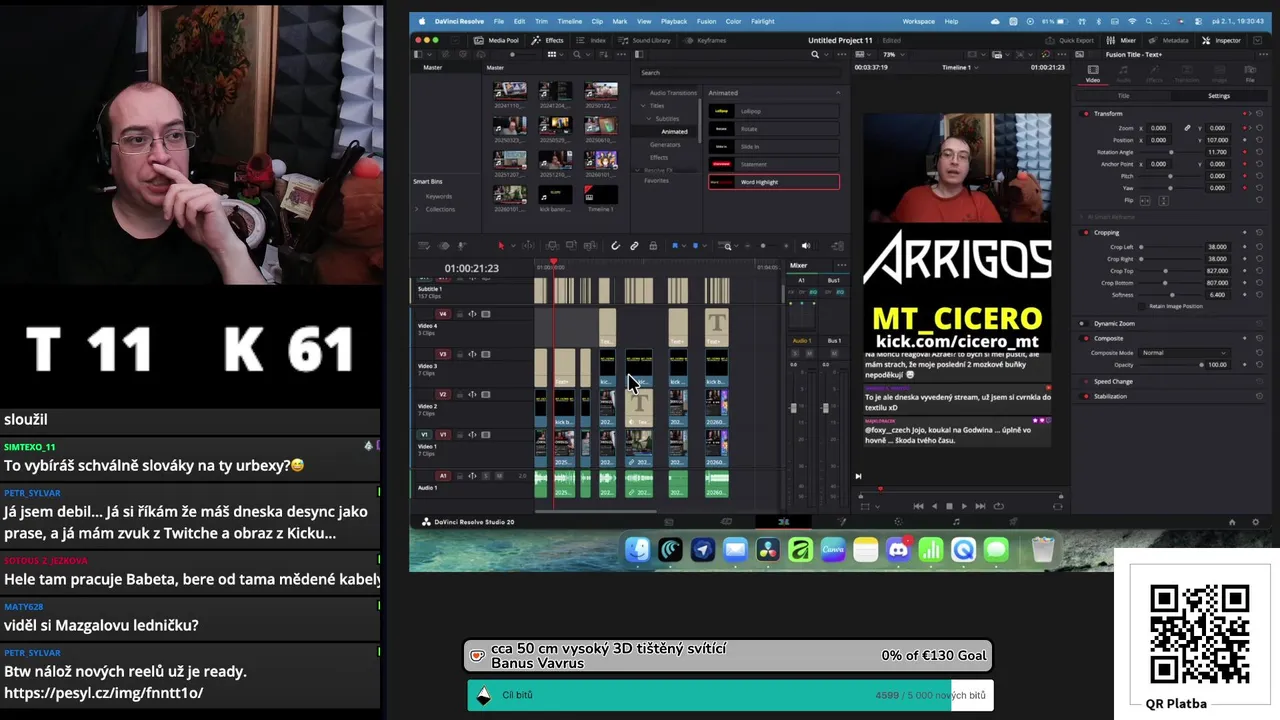The image size is (1280, 720).
Task: Select Generators in the Effects tree
Action: point(665,145)
